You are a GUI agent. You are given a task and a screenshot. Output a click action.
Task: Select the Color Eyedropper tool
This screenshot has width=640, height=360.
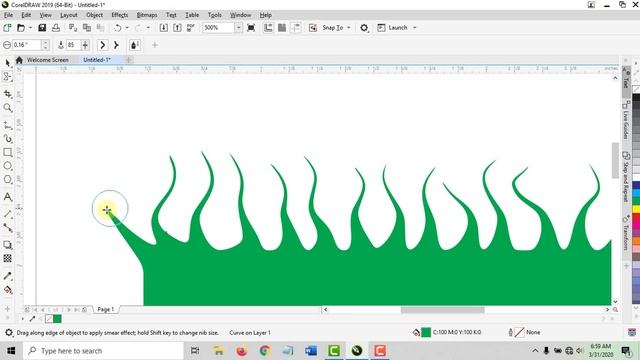point(7,276)
